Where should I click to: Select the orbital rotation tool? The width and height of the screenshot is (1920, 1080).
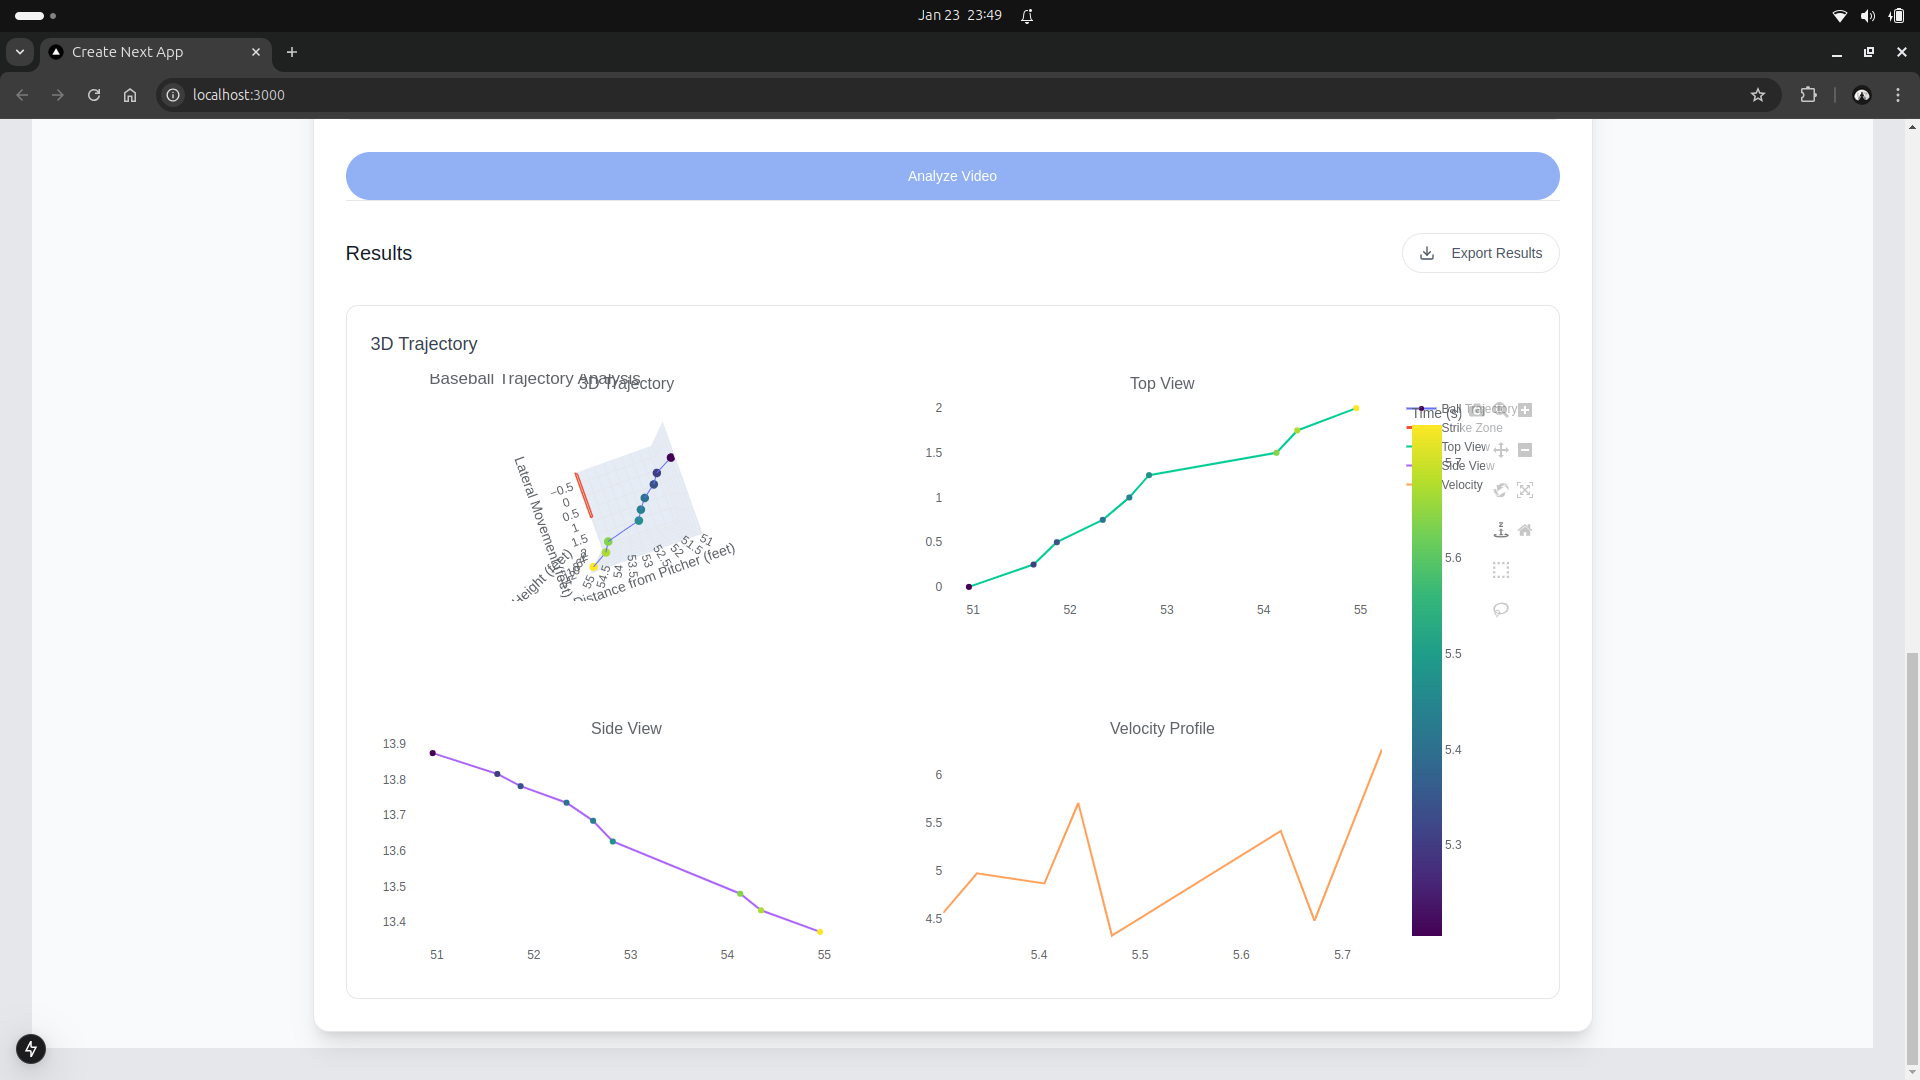[x=1501, y=490]
